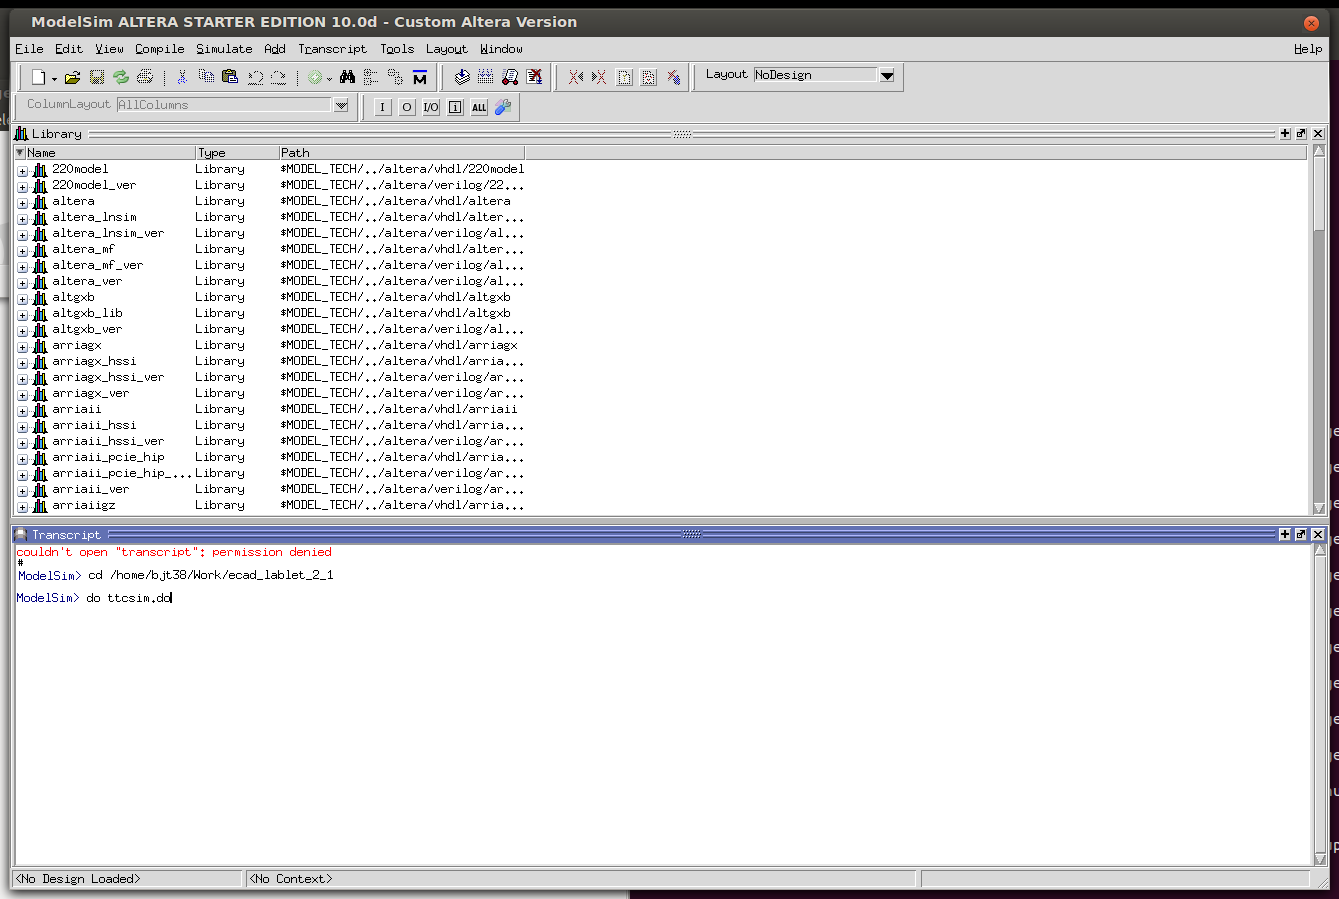Click the Open file folder icon
This screenshot has width=1339, height=899.
(x=72, y=77)
